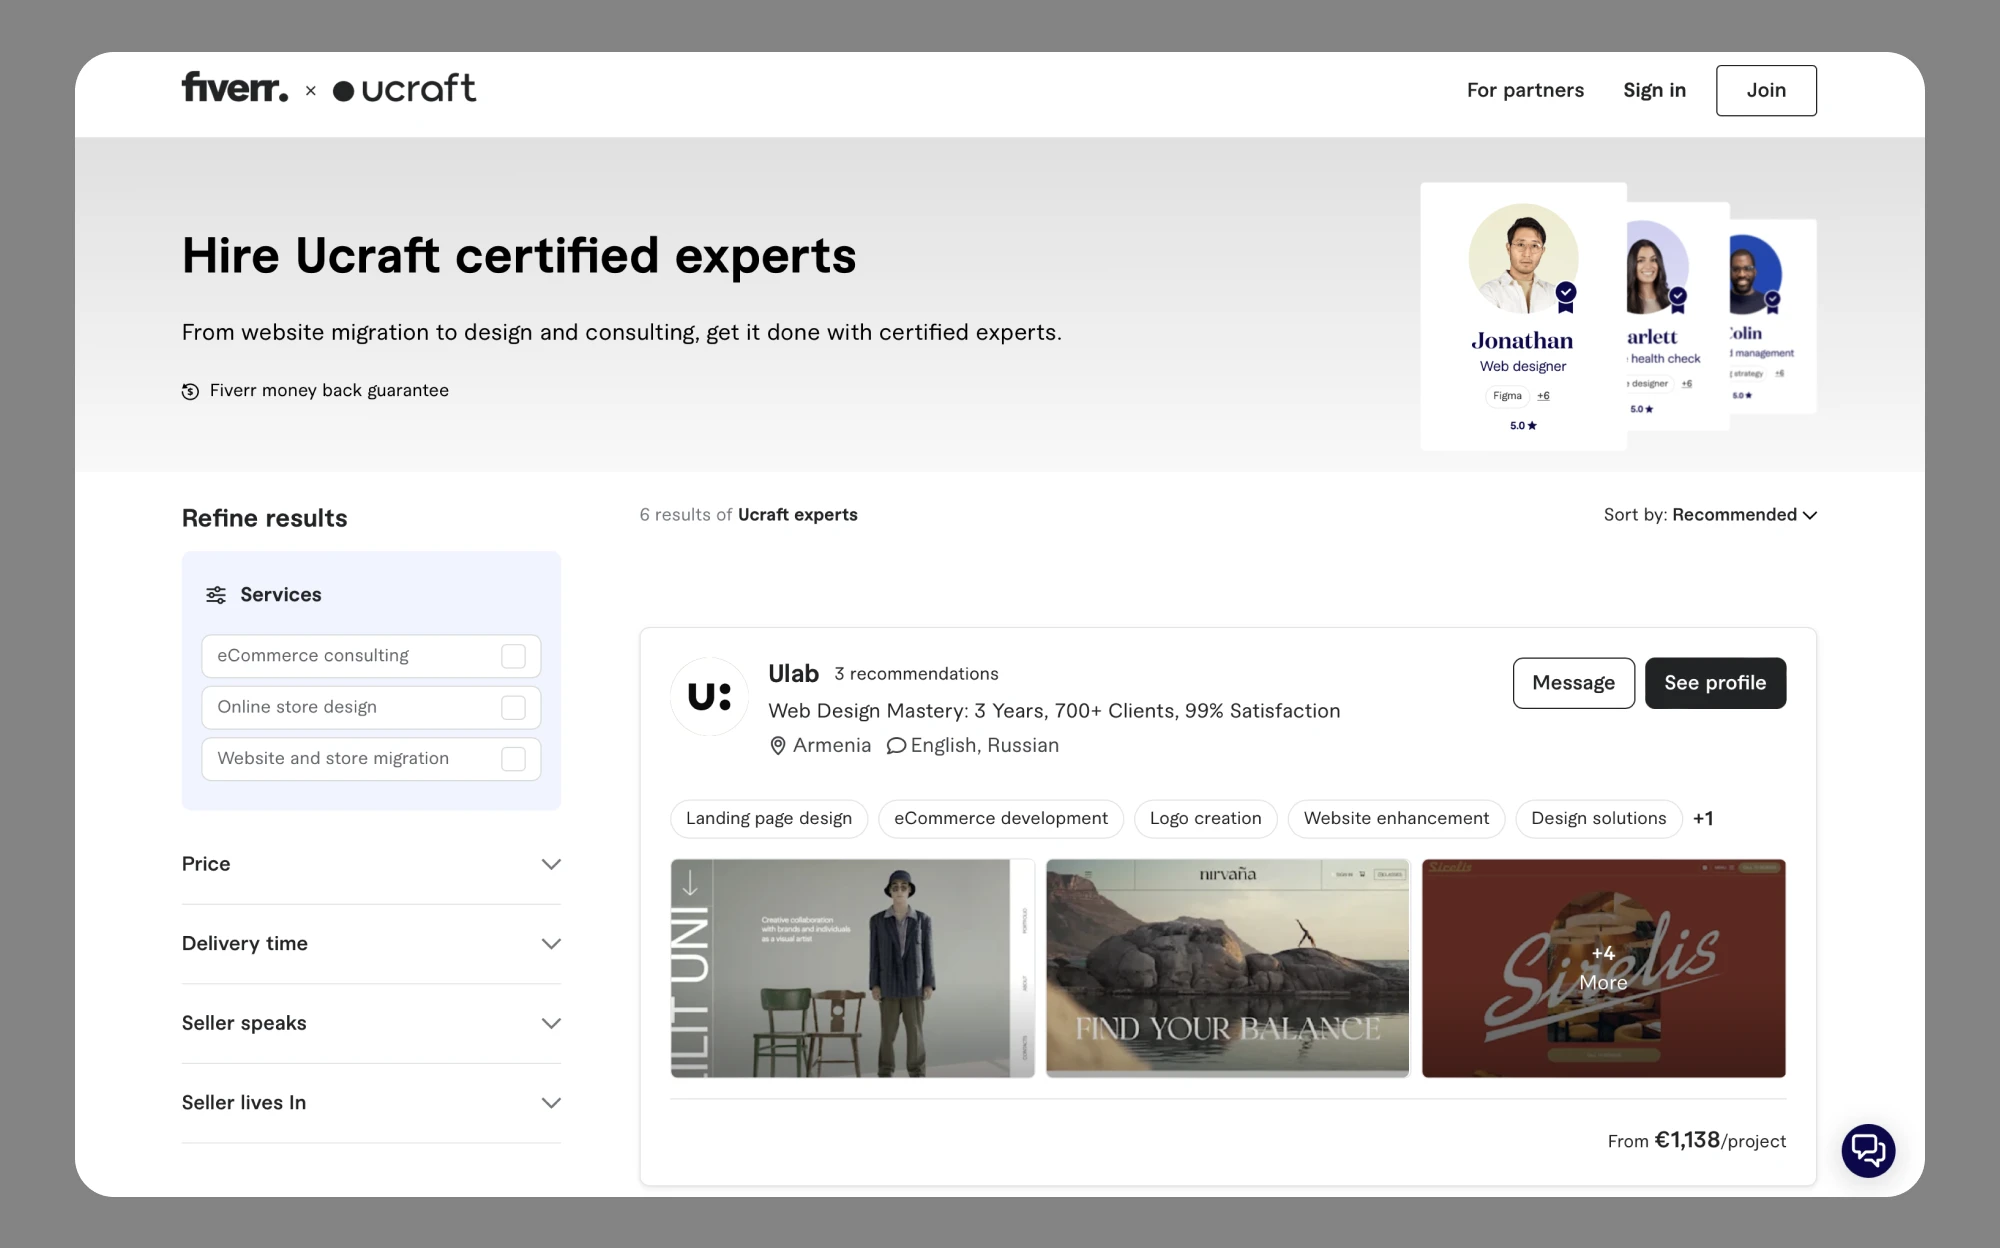Screen dimensions: 2000x1248
Task: Show the +1 more service tags
Action: (1703, 819)
